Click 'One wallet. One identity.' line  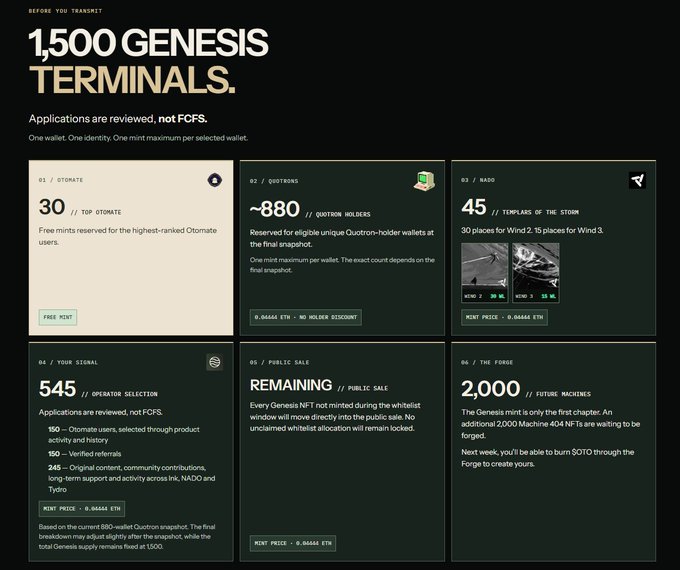[x=138, y=138]
